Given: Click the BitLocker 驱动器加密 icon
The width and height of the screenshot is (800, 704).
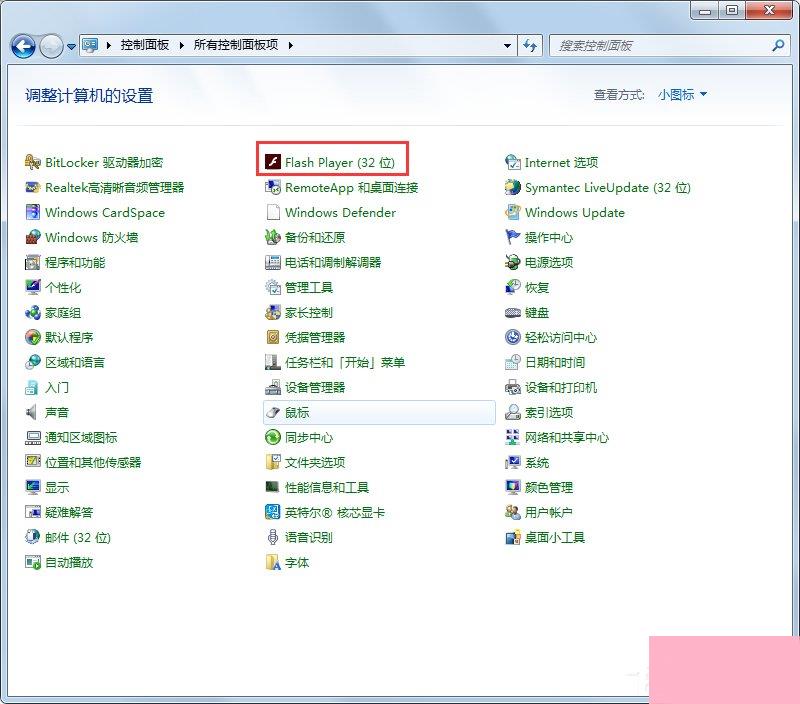Looking at the screenshot, I should pos(33,162).
